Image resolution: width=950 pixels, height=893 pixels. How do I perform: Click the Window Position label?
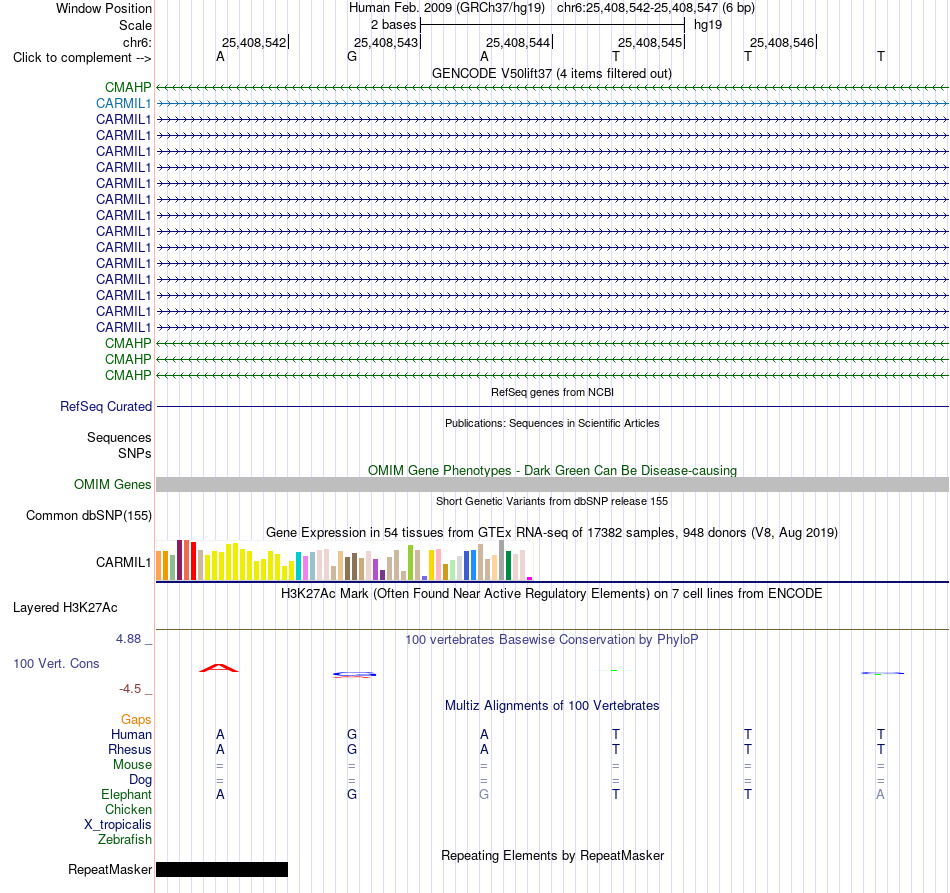coord(104,8)
